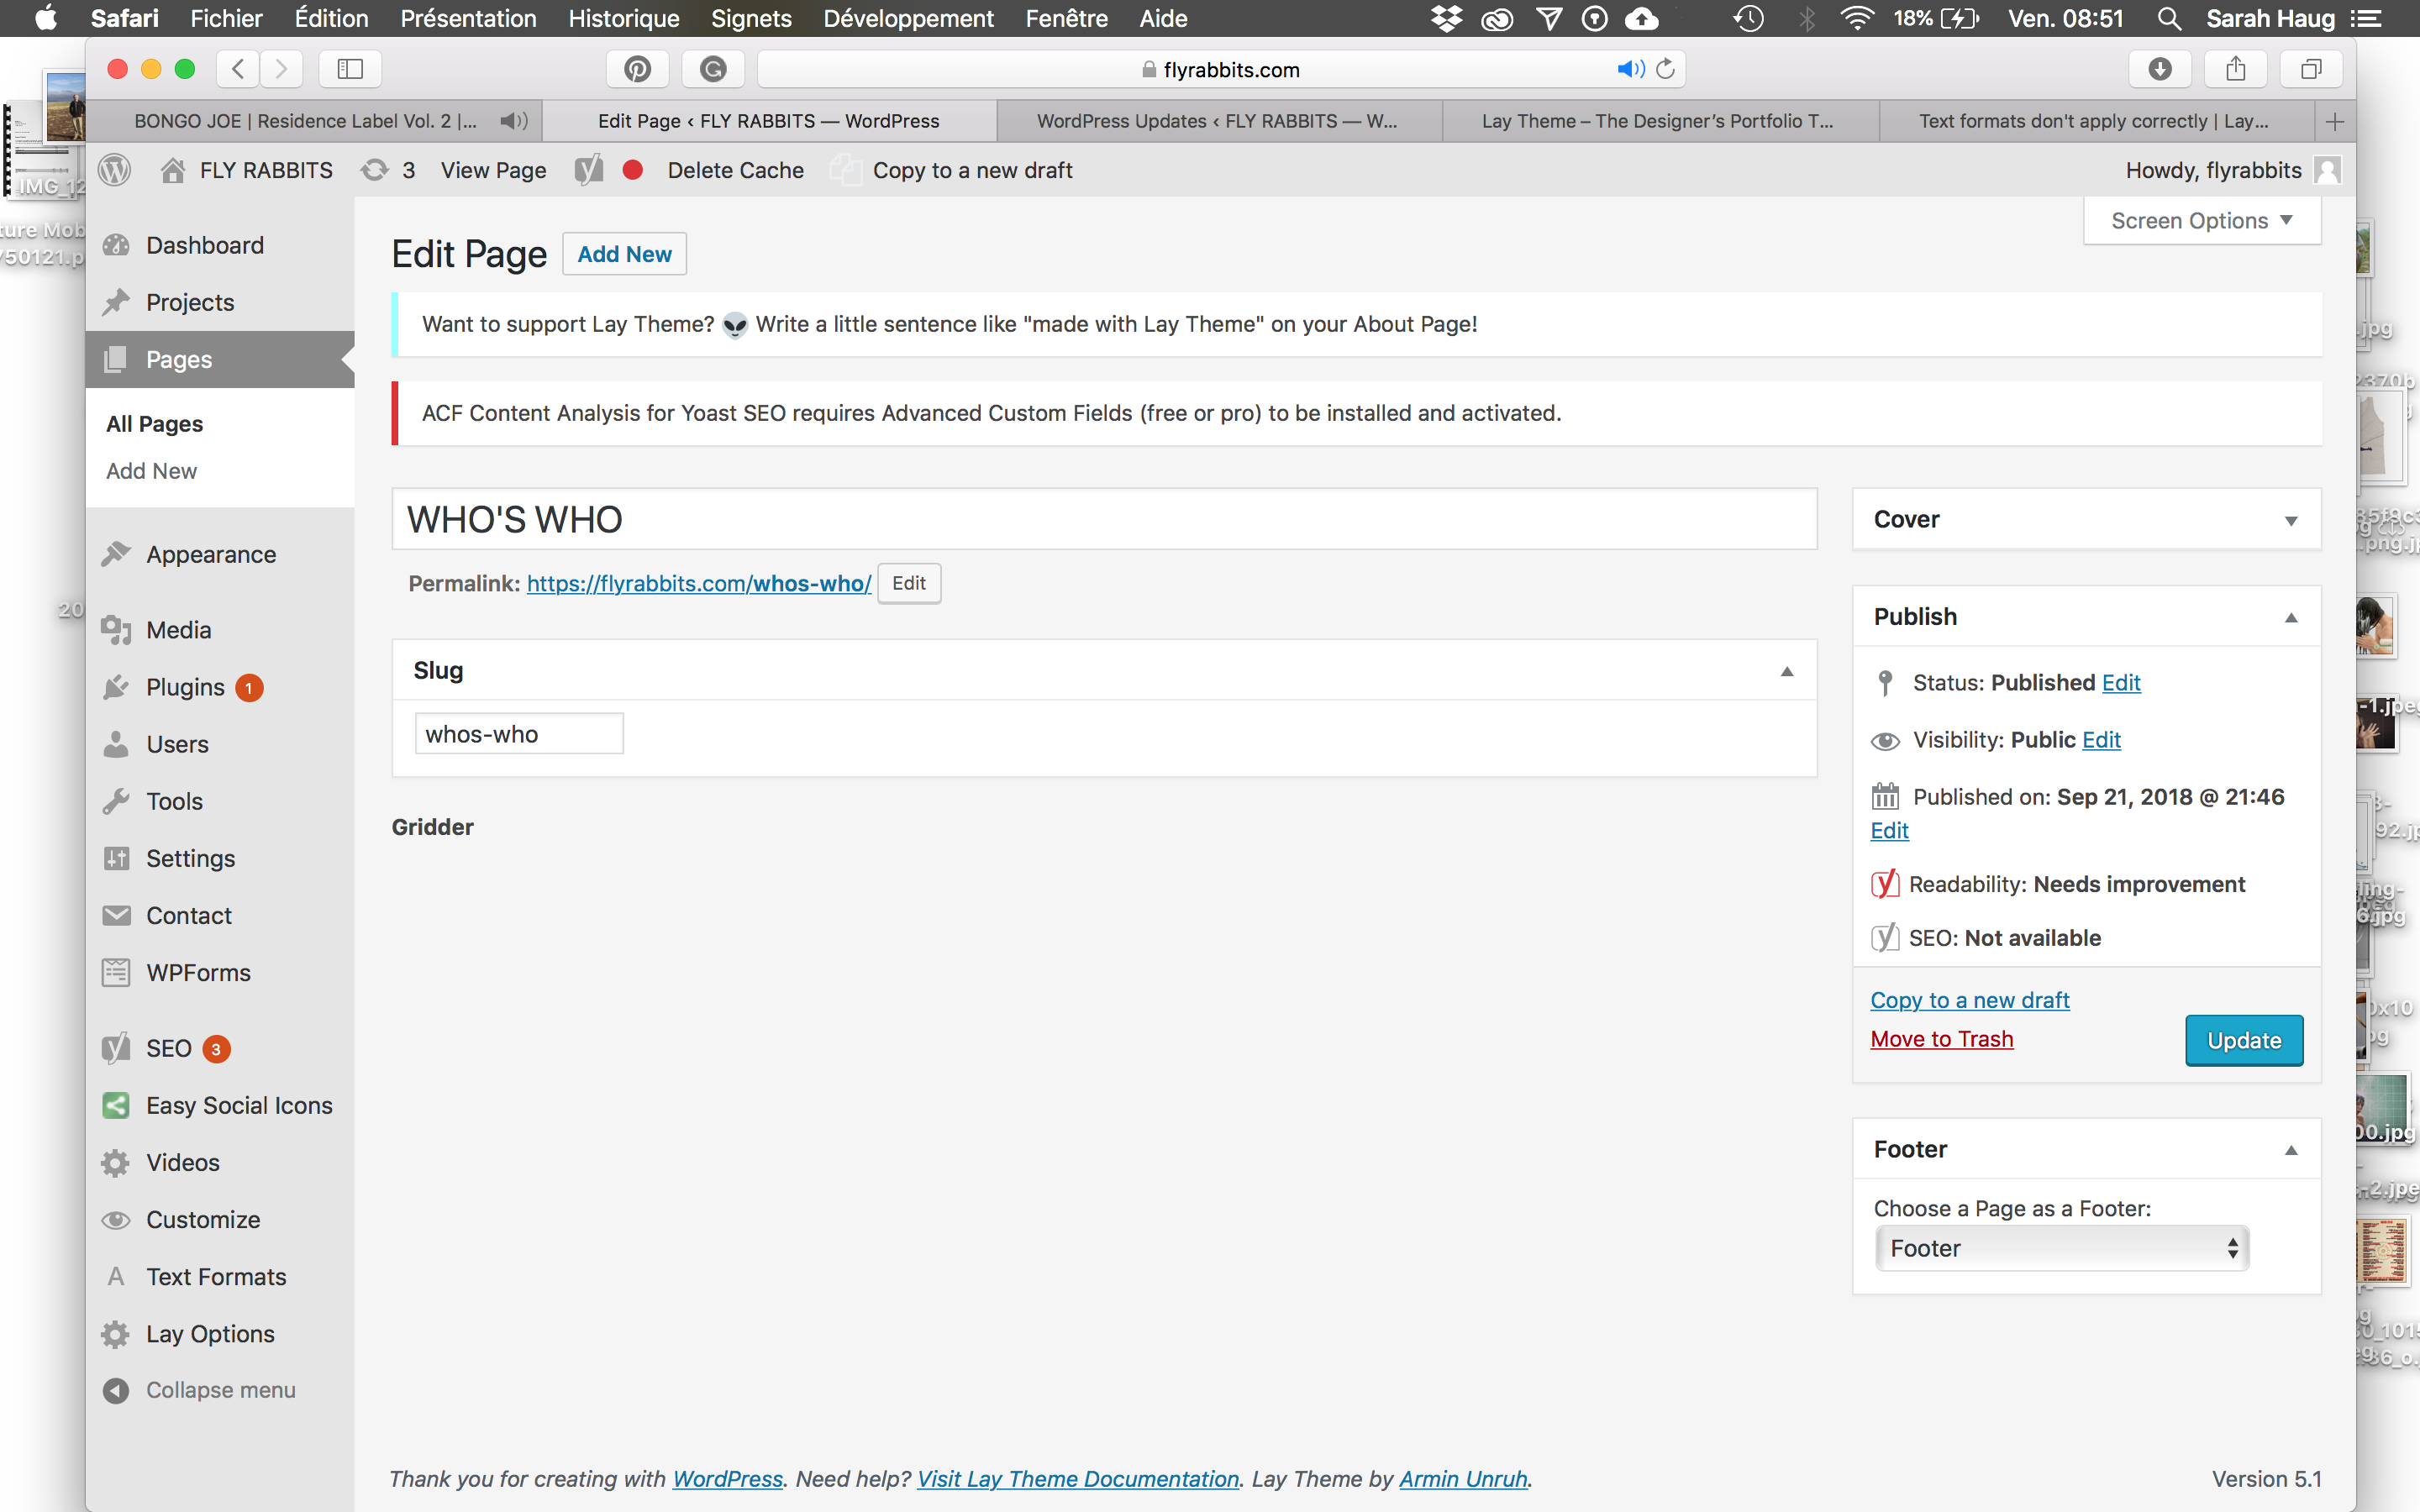2420x1512 pixels.
Task: Click the WordPress logo in admin bar
Action: 115,170
